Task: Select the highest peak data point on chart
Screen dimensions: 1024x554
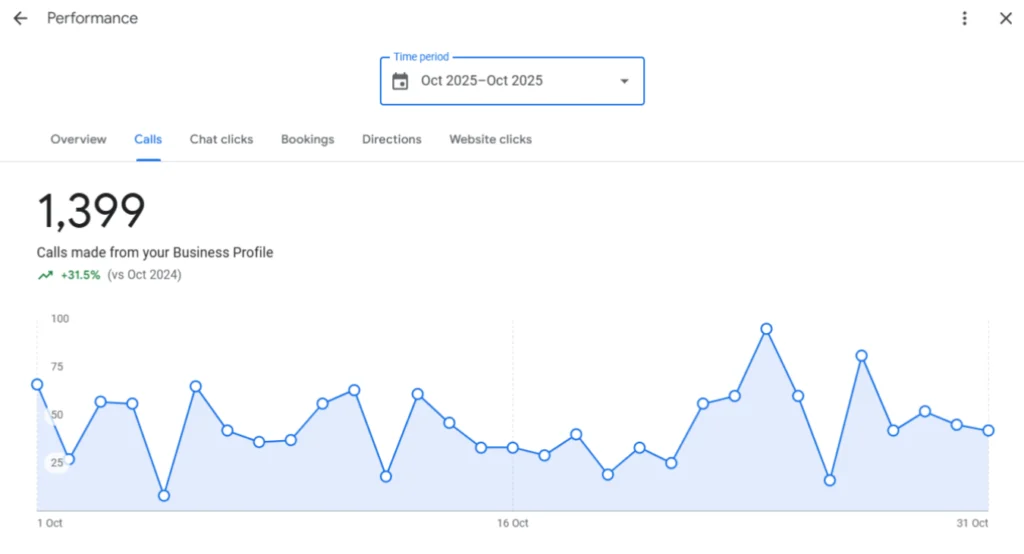Action: click(766, 329)
